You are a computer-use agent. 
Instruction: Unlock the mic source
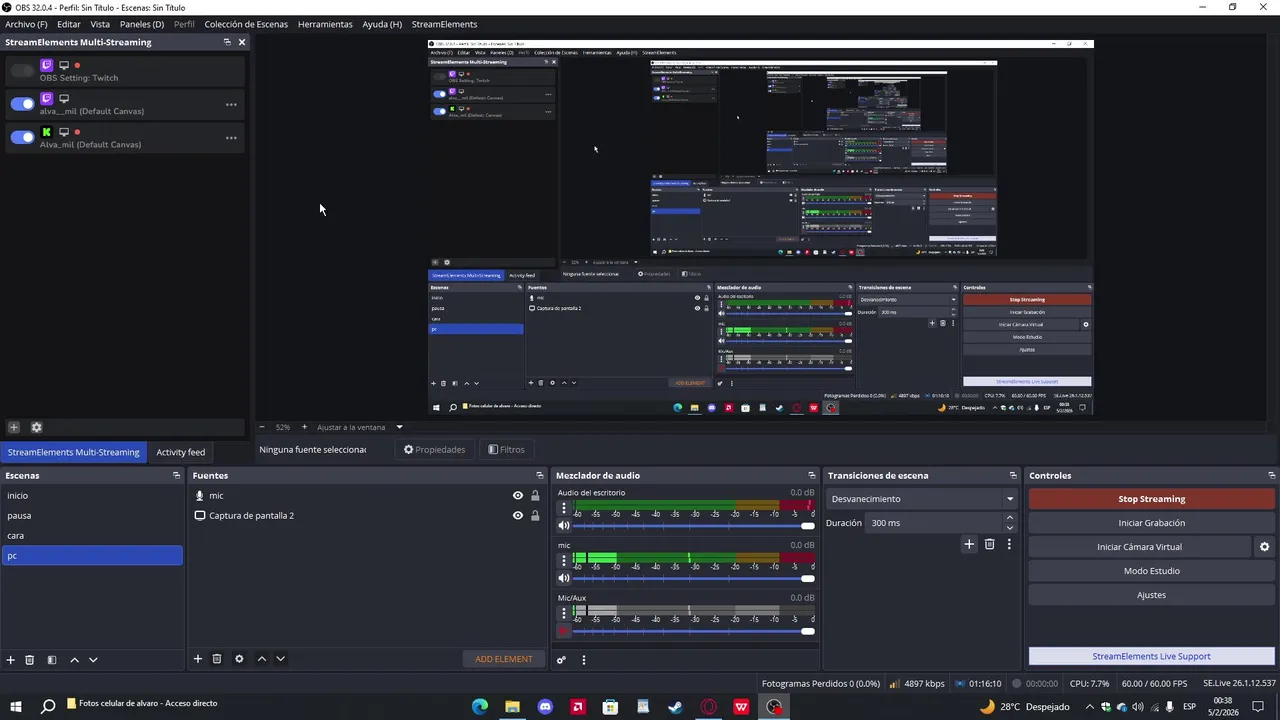[535, 496]
